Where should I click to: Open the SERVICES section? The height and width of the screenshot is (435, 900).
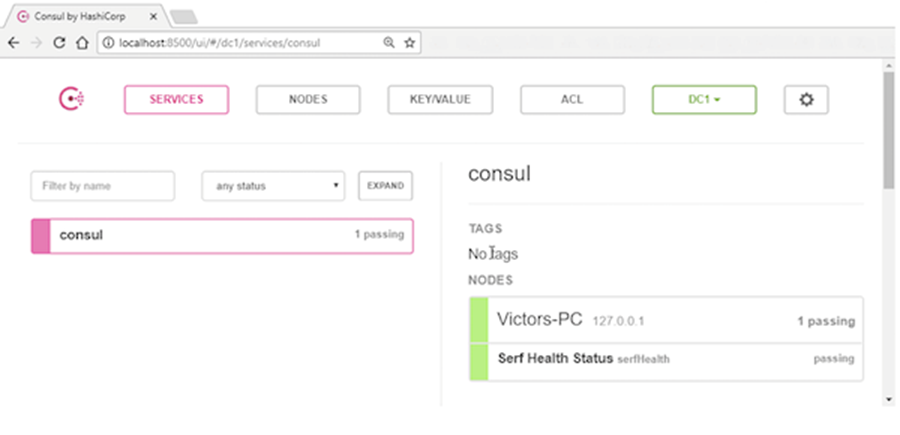tap(176, 100)
